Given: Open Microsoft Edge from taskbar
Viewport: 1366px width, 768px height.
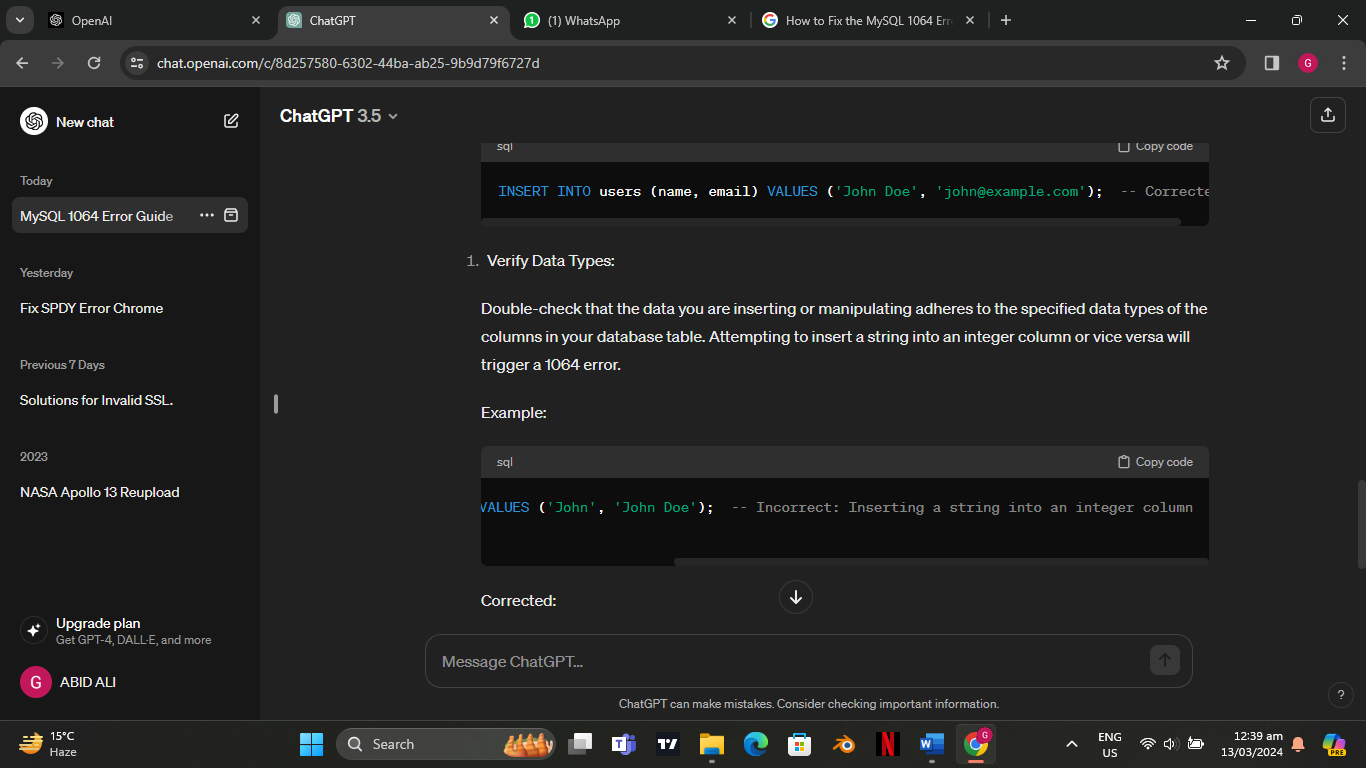Looking at the screenshot, I should 755,744.
